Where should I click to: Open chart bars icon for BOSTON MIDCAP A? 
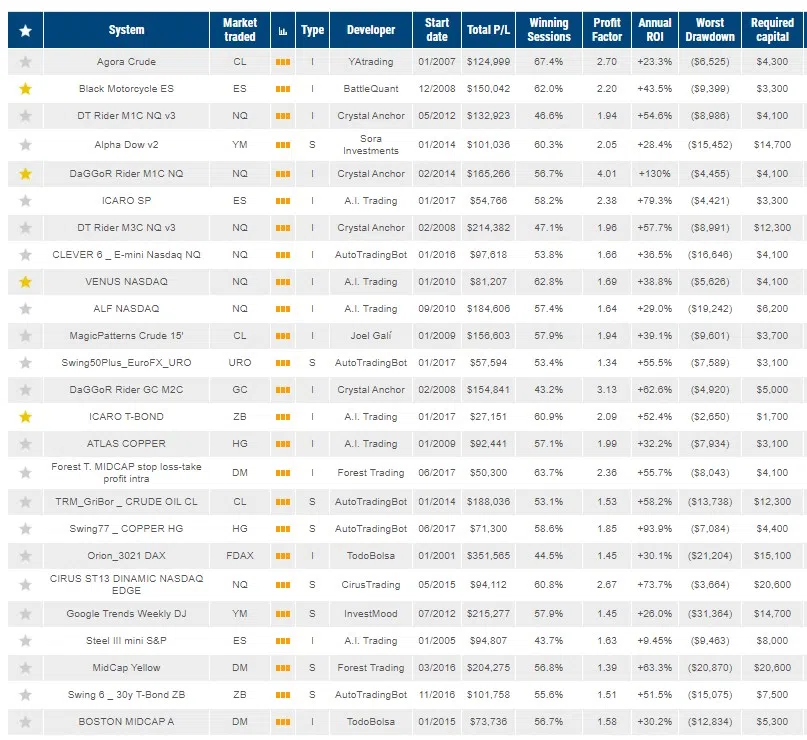[x=283, y=722]
